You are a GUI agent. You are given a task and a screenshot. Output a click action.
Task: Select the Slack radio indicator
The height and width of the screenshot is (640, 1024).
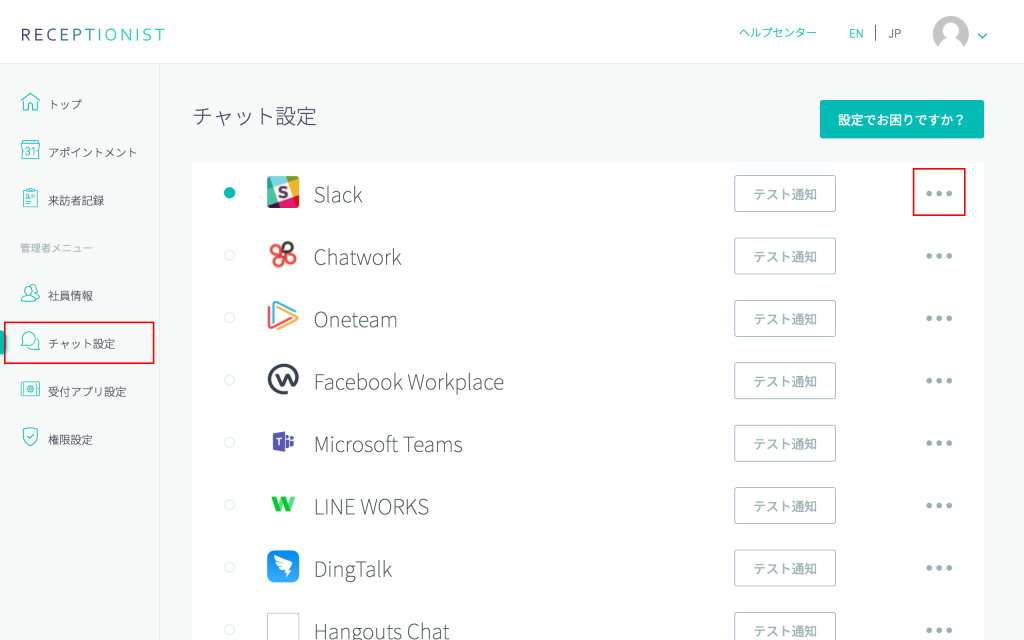(230, 193)
